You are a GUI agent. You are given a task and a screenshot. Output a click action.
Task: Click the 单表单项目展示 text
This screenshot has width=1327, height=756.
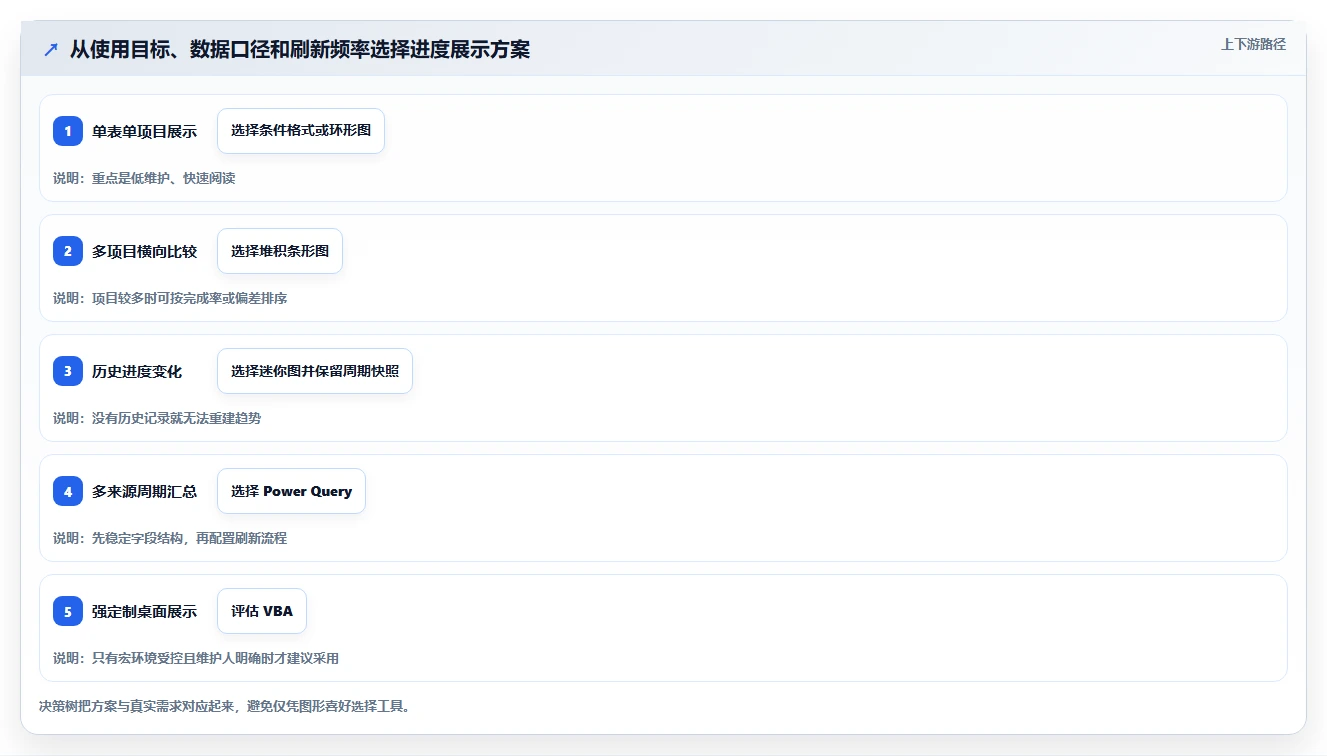144,131
